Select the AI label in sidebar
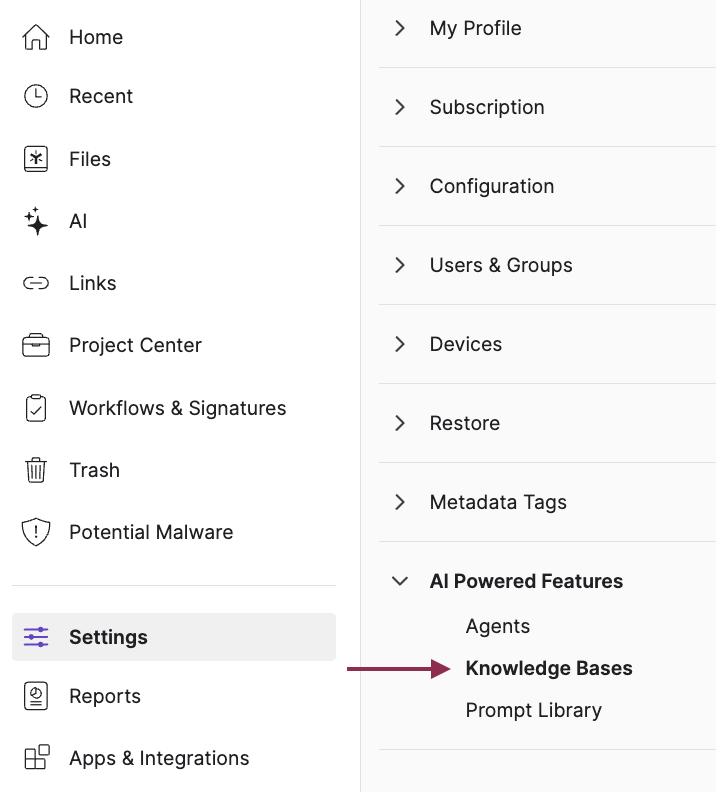The image size is (716, 792). click(x=78, y=221)
